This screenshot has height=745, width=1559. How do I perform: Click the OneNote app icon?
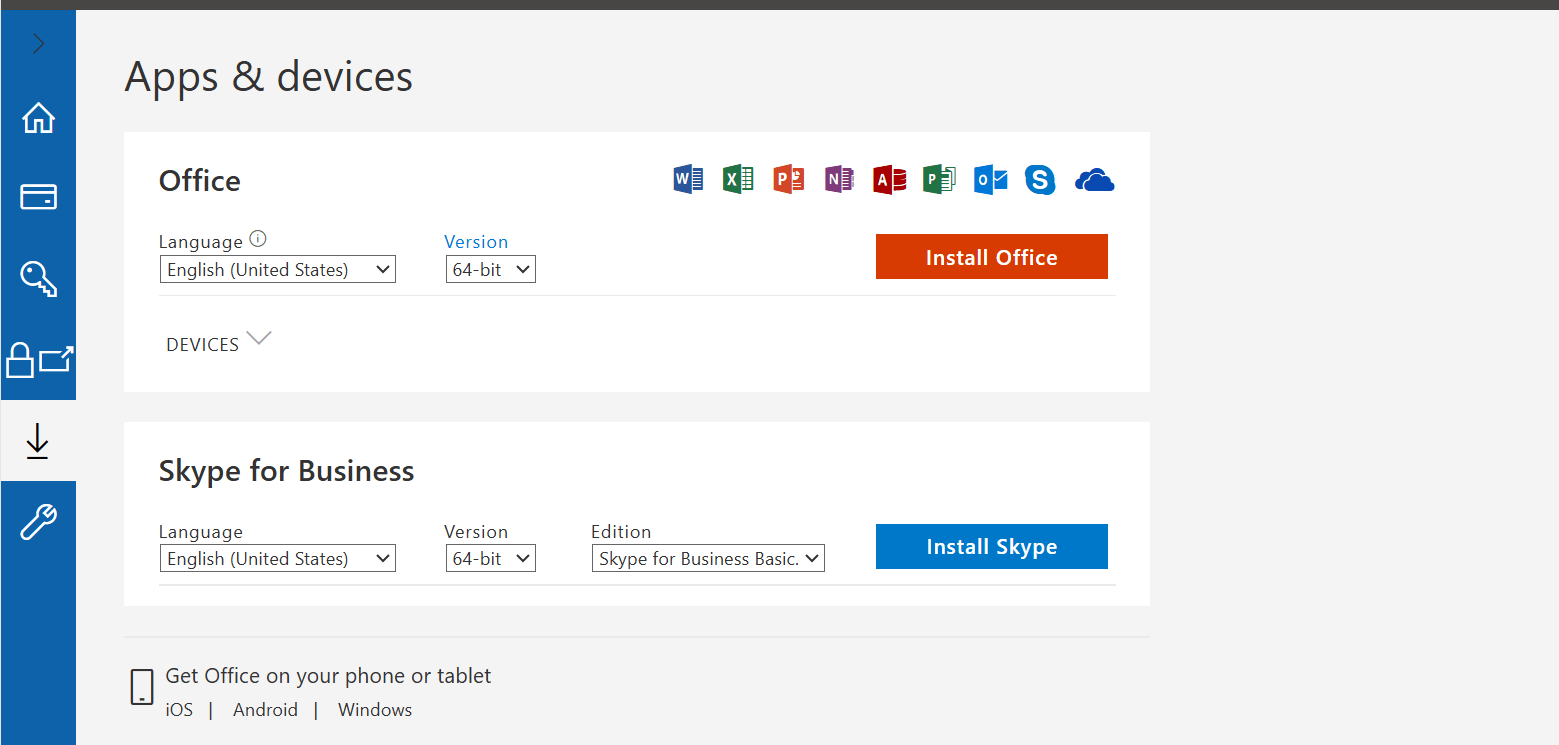(839, 179)
